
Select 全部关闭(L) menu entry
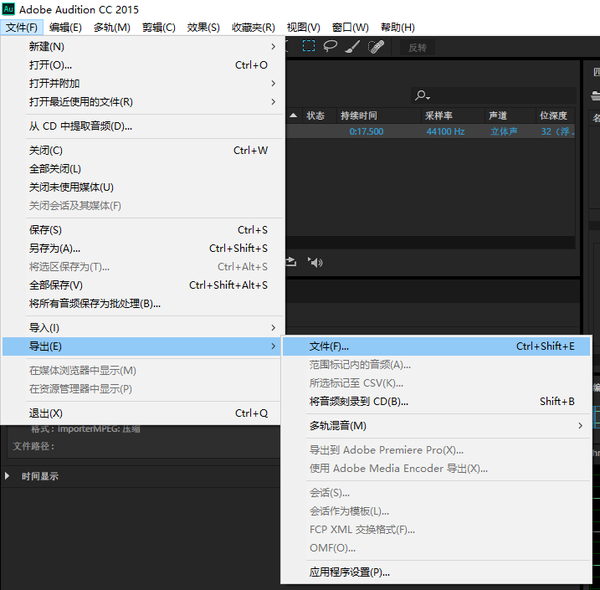(142, 169)
